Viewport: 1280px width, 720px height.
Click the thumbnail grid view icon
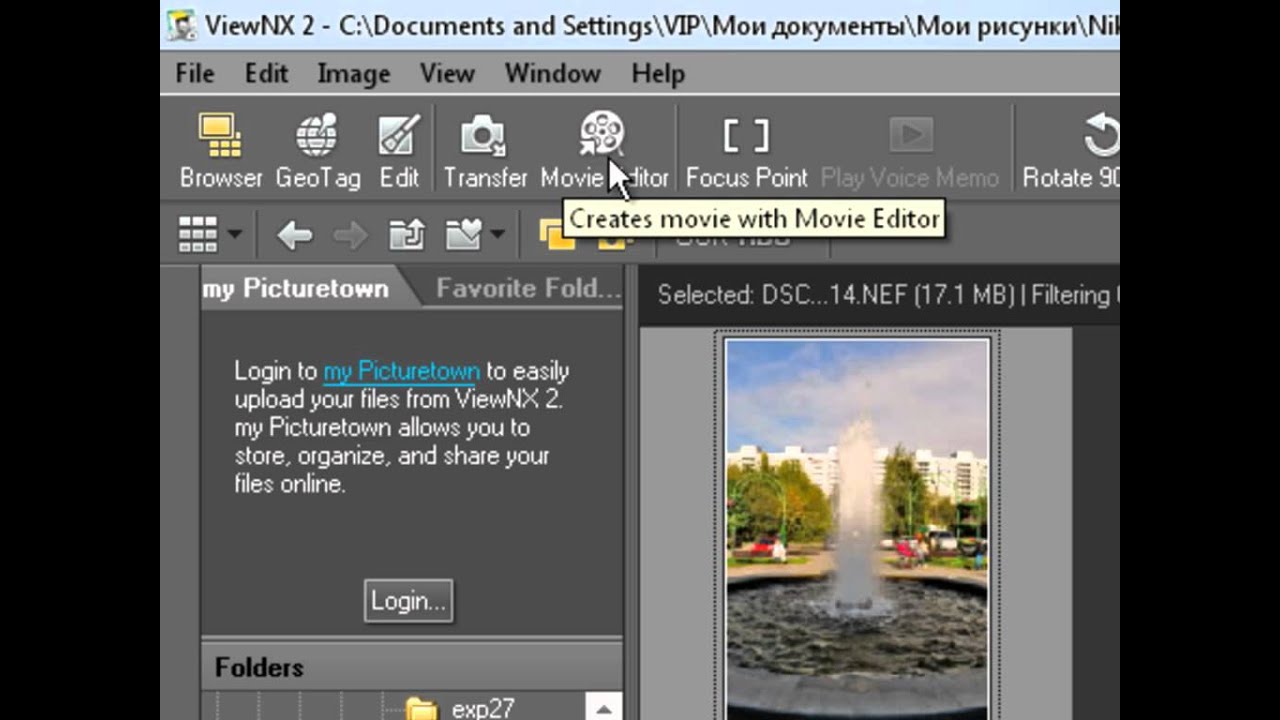click(197, 235)
